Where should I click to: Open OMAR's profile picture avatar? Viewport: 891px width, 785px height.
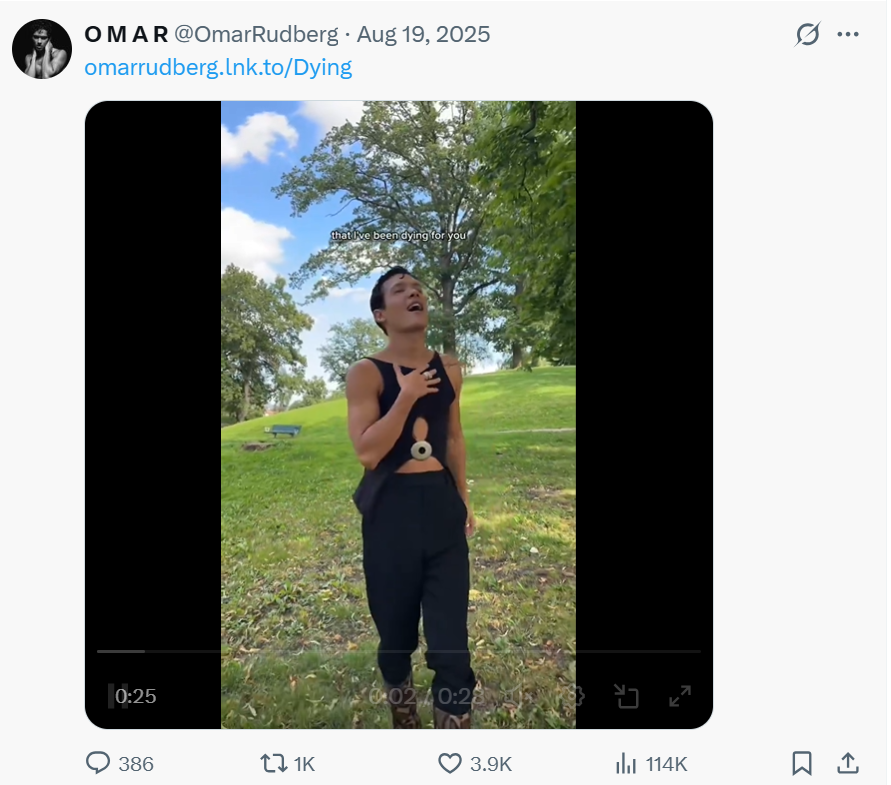tap(42, 48)
